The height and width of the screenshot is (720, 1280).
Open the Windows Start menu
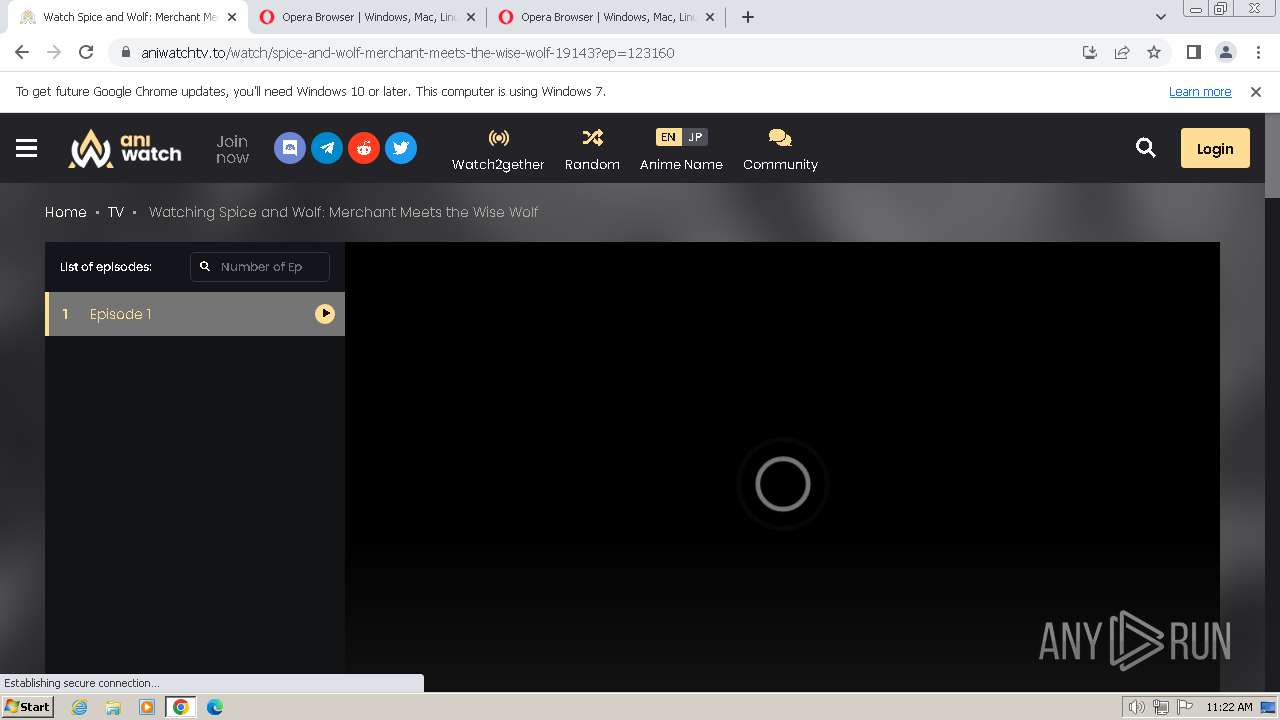(27, 707)
